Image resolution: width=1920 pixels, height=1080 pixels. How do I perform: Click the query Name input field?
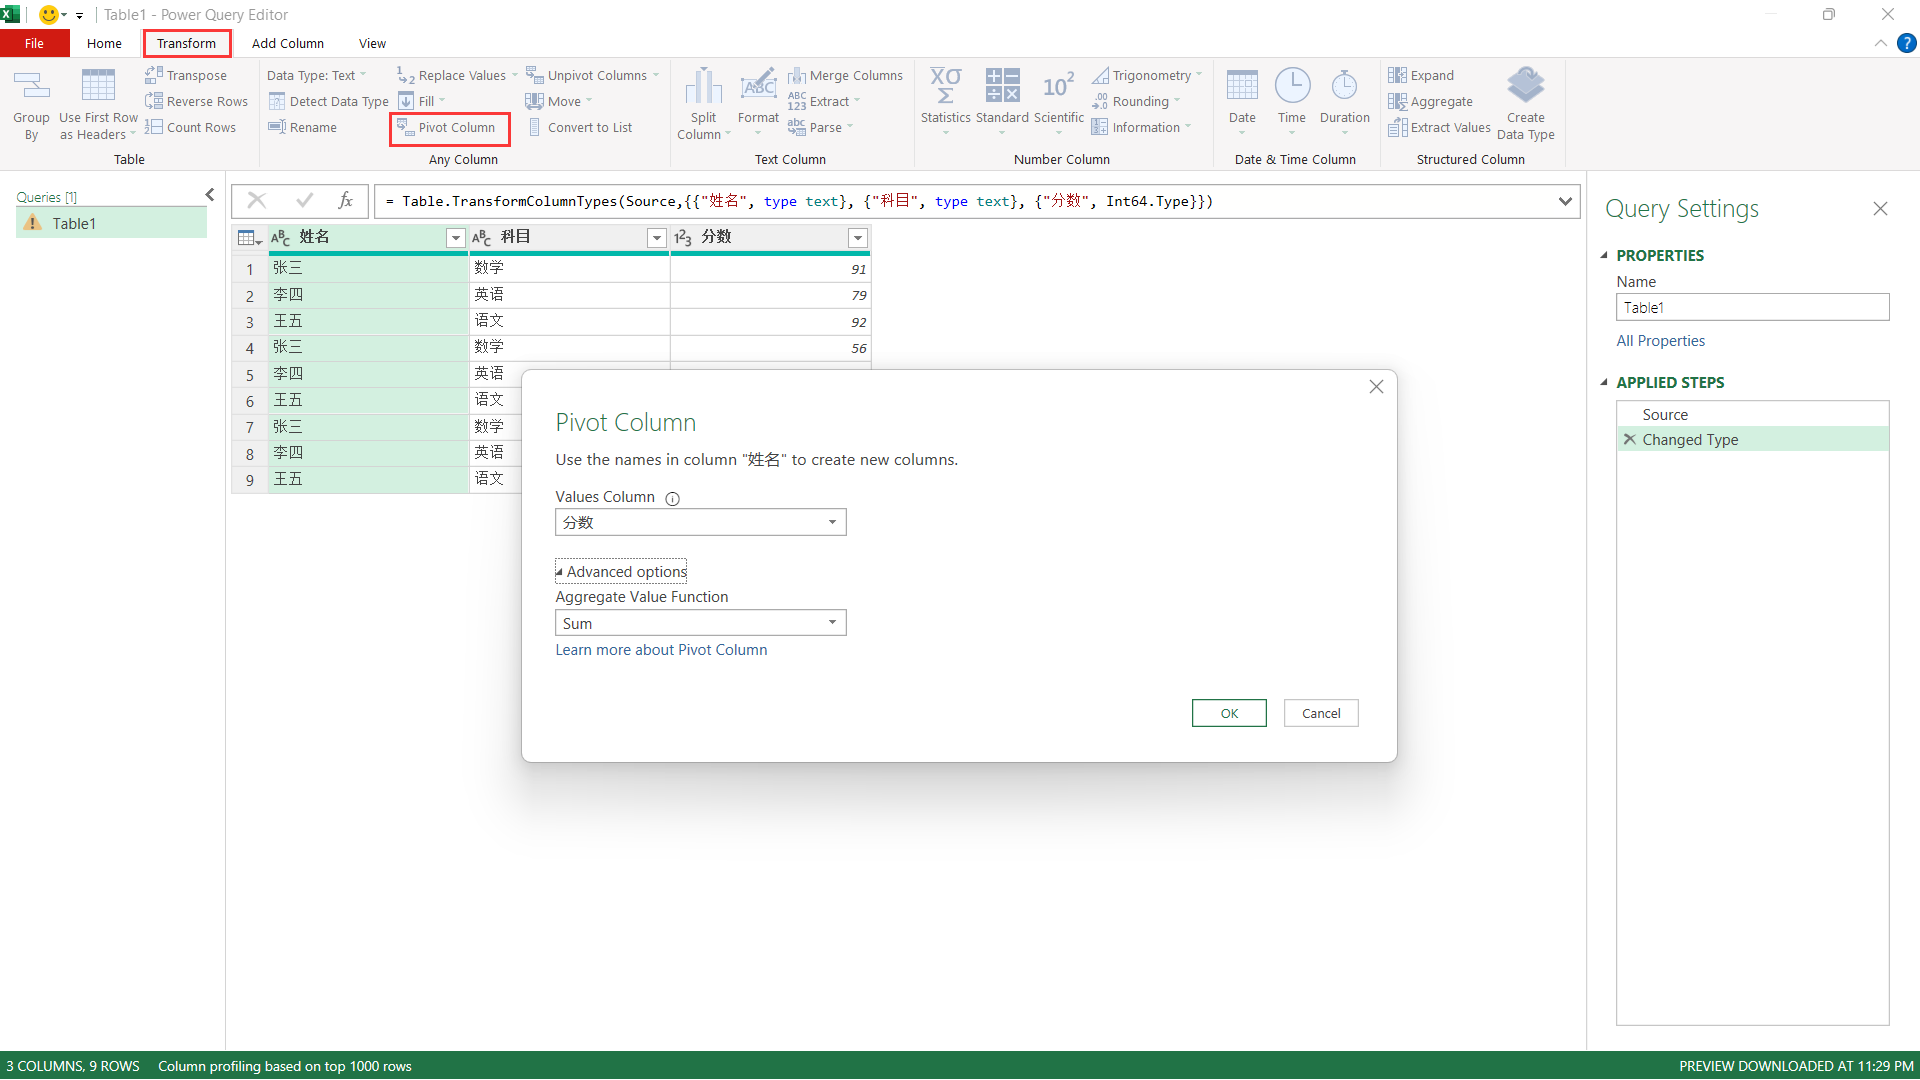1751,308
